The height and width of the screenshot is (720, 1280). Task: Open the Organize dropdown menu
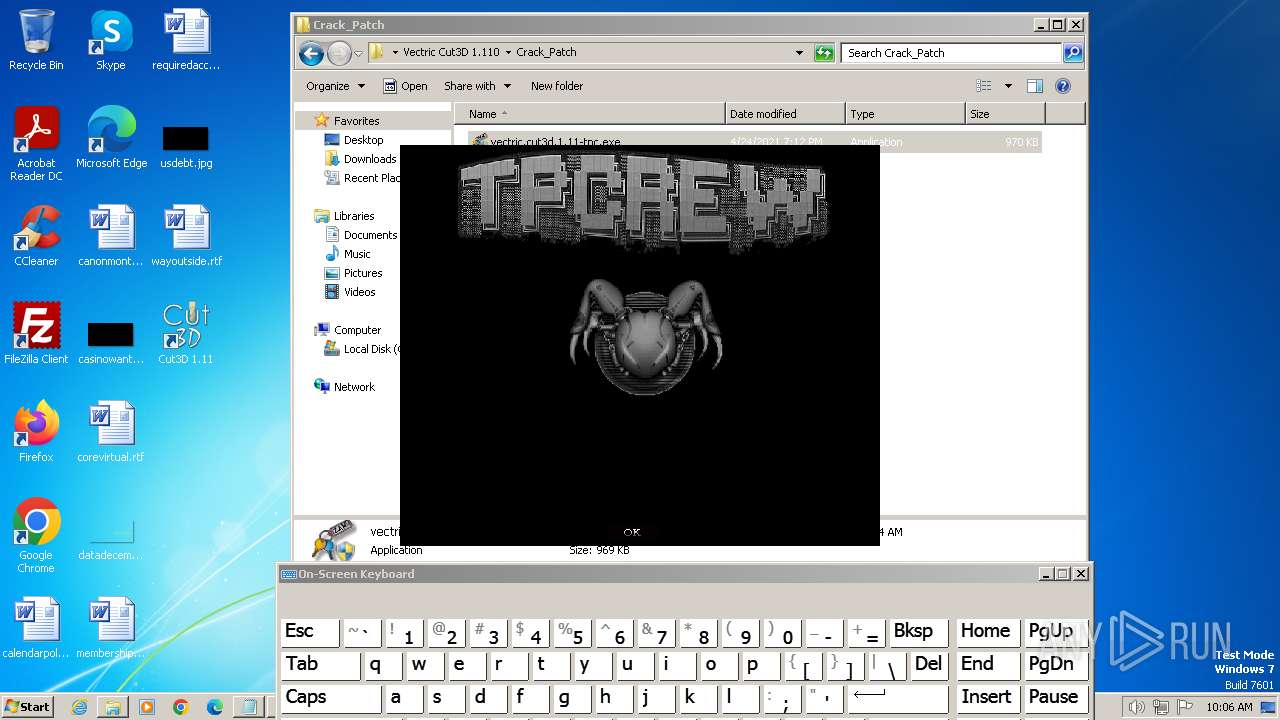pos(336,86)
